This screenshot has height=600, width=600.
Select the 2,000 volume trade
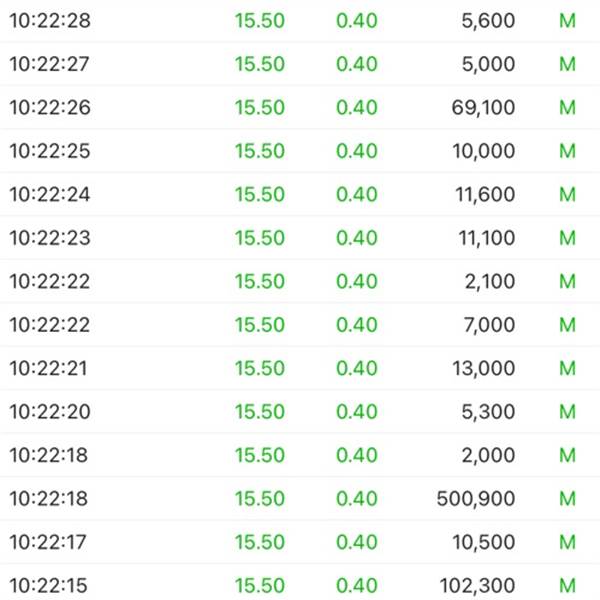[x=490, y=455]
